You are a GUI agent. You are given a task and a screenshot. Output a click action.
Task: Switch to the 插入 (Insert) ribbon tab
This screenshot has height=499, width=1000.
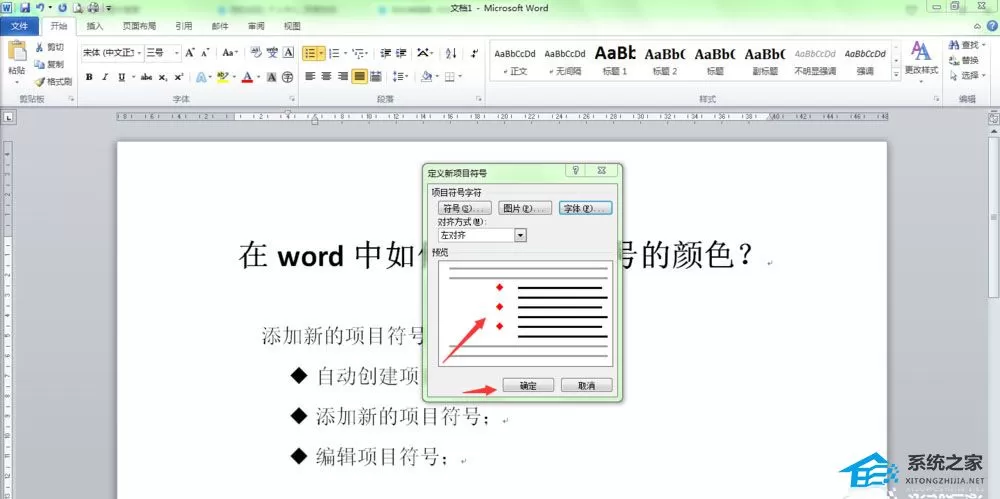click(95, 26)
